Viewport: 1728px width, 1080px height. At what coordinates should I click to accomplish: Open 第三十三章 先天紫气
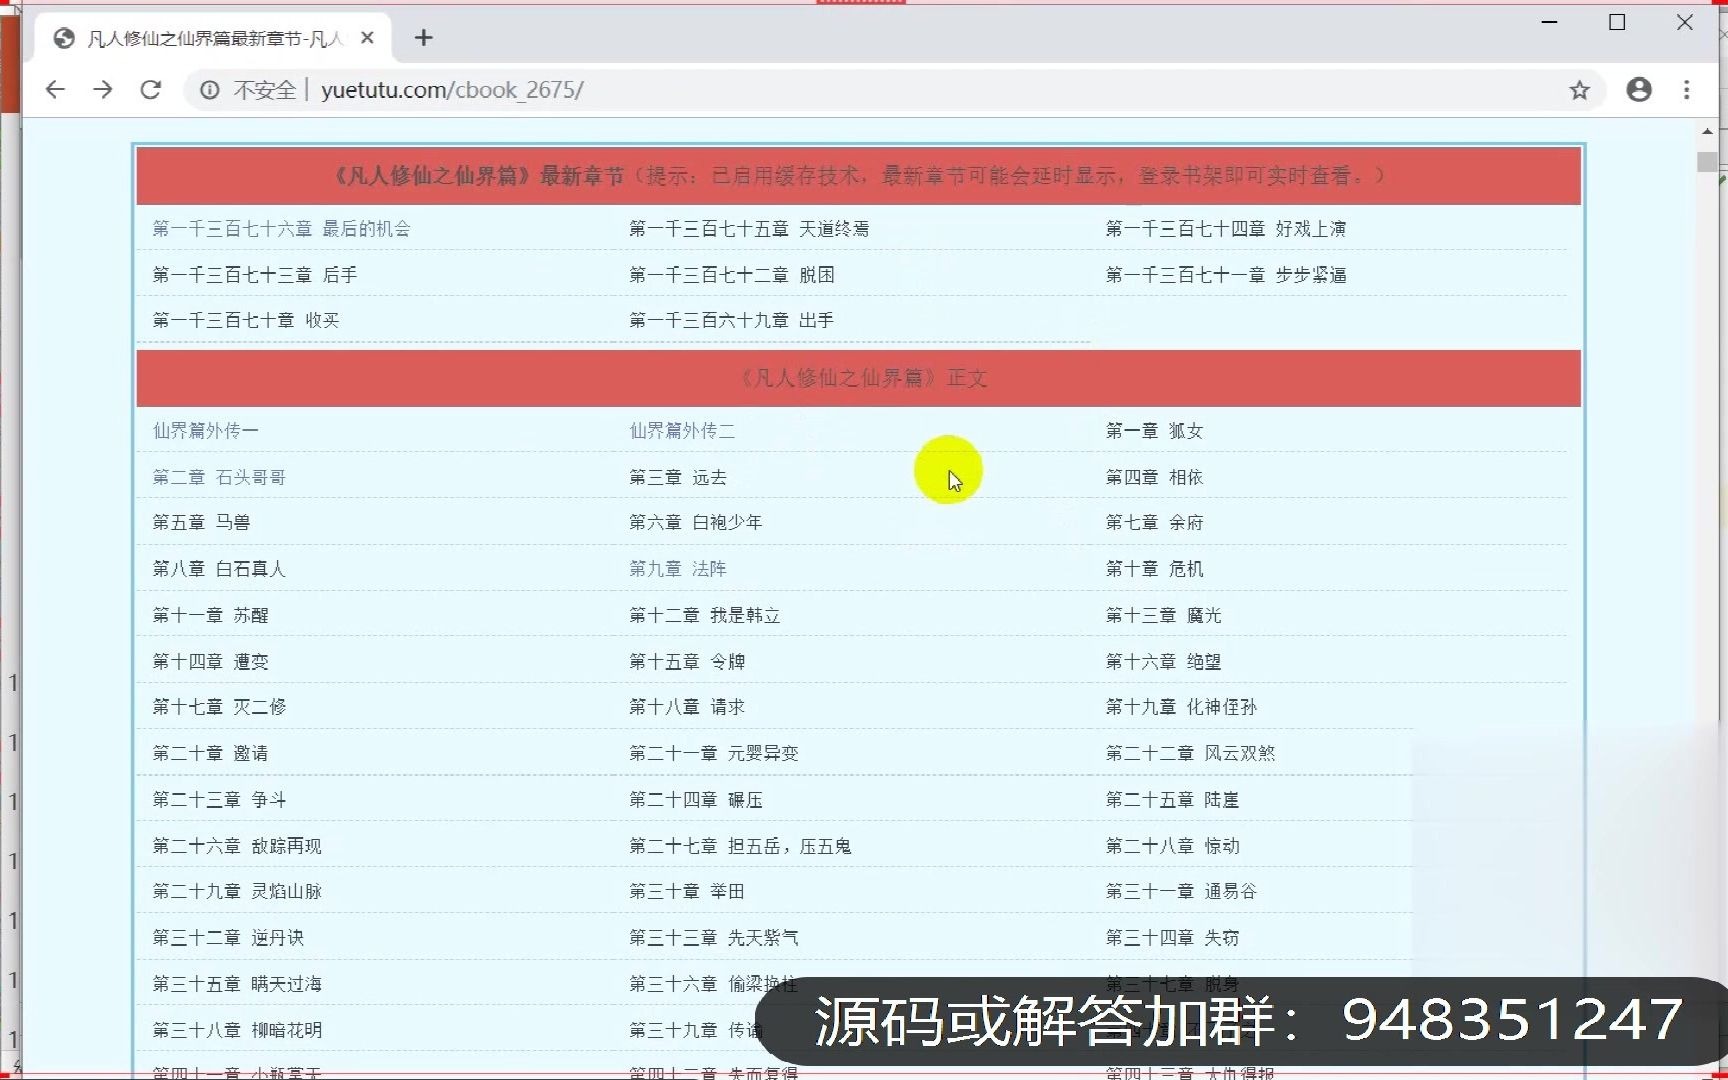pos(714,938)
